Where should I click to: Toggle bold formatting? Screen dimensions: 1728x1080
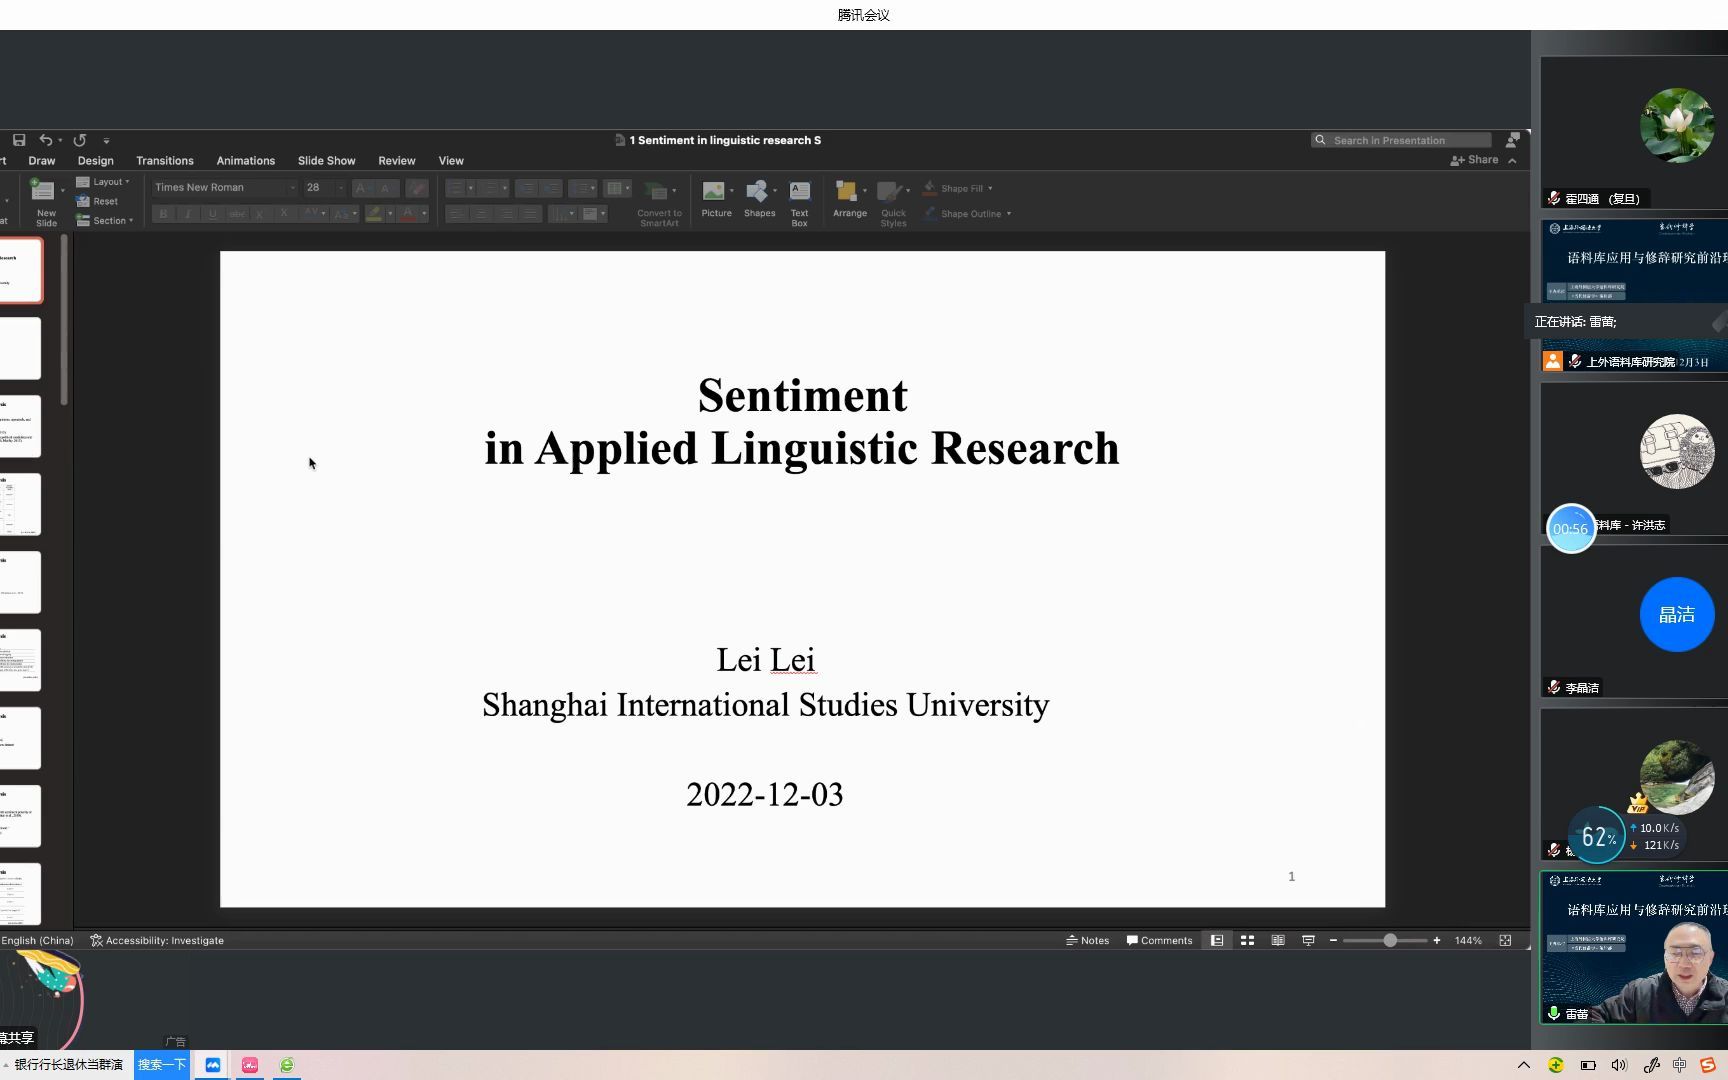[163, 214]
